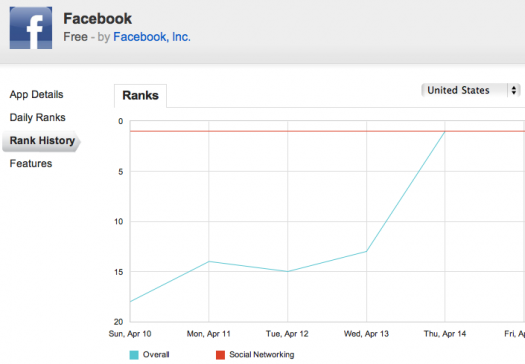The image size is (525, 364).
Task: Click the Tue, Apr 12 data point
Action: (287, 272)
